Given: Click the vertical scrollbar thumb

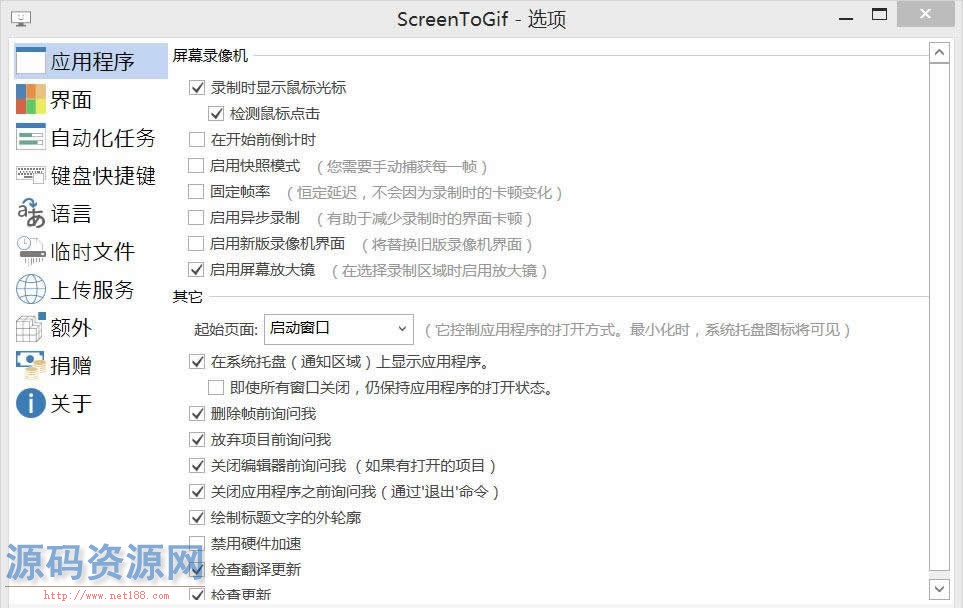Looking at the screenshot, I should pos(939,316).
